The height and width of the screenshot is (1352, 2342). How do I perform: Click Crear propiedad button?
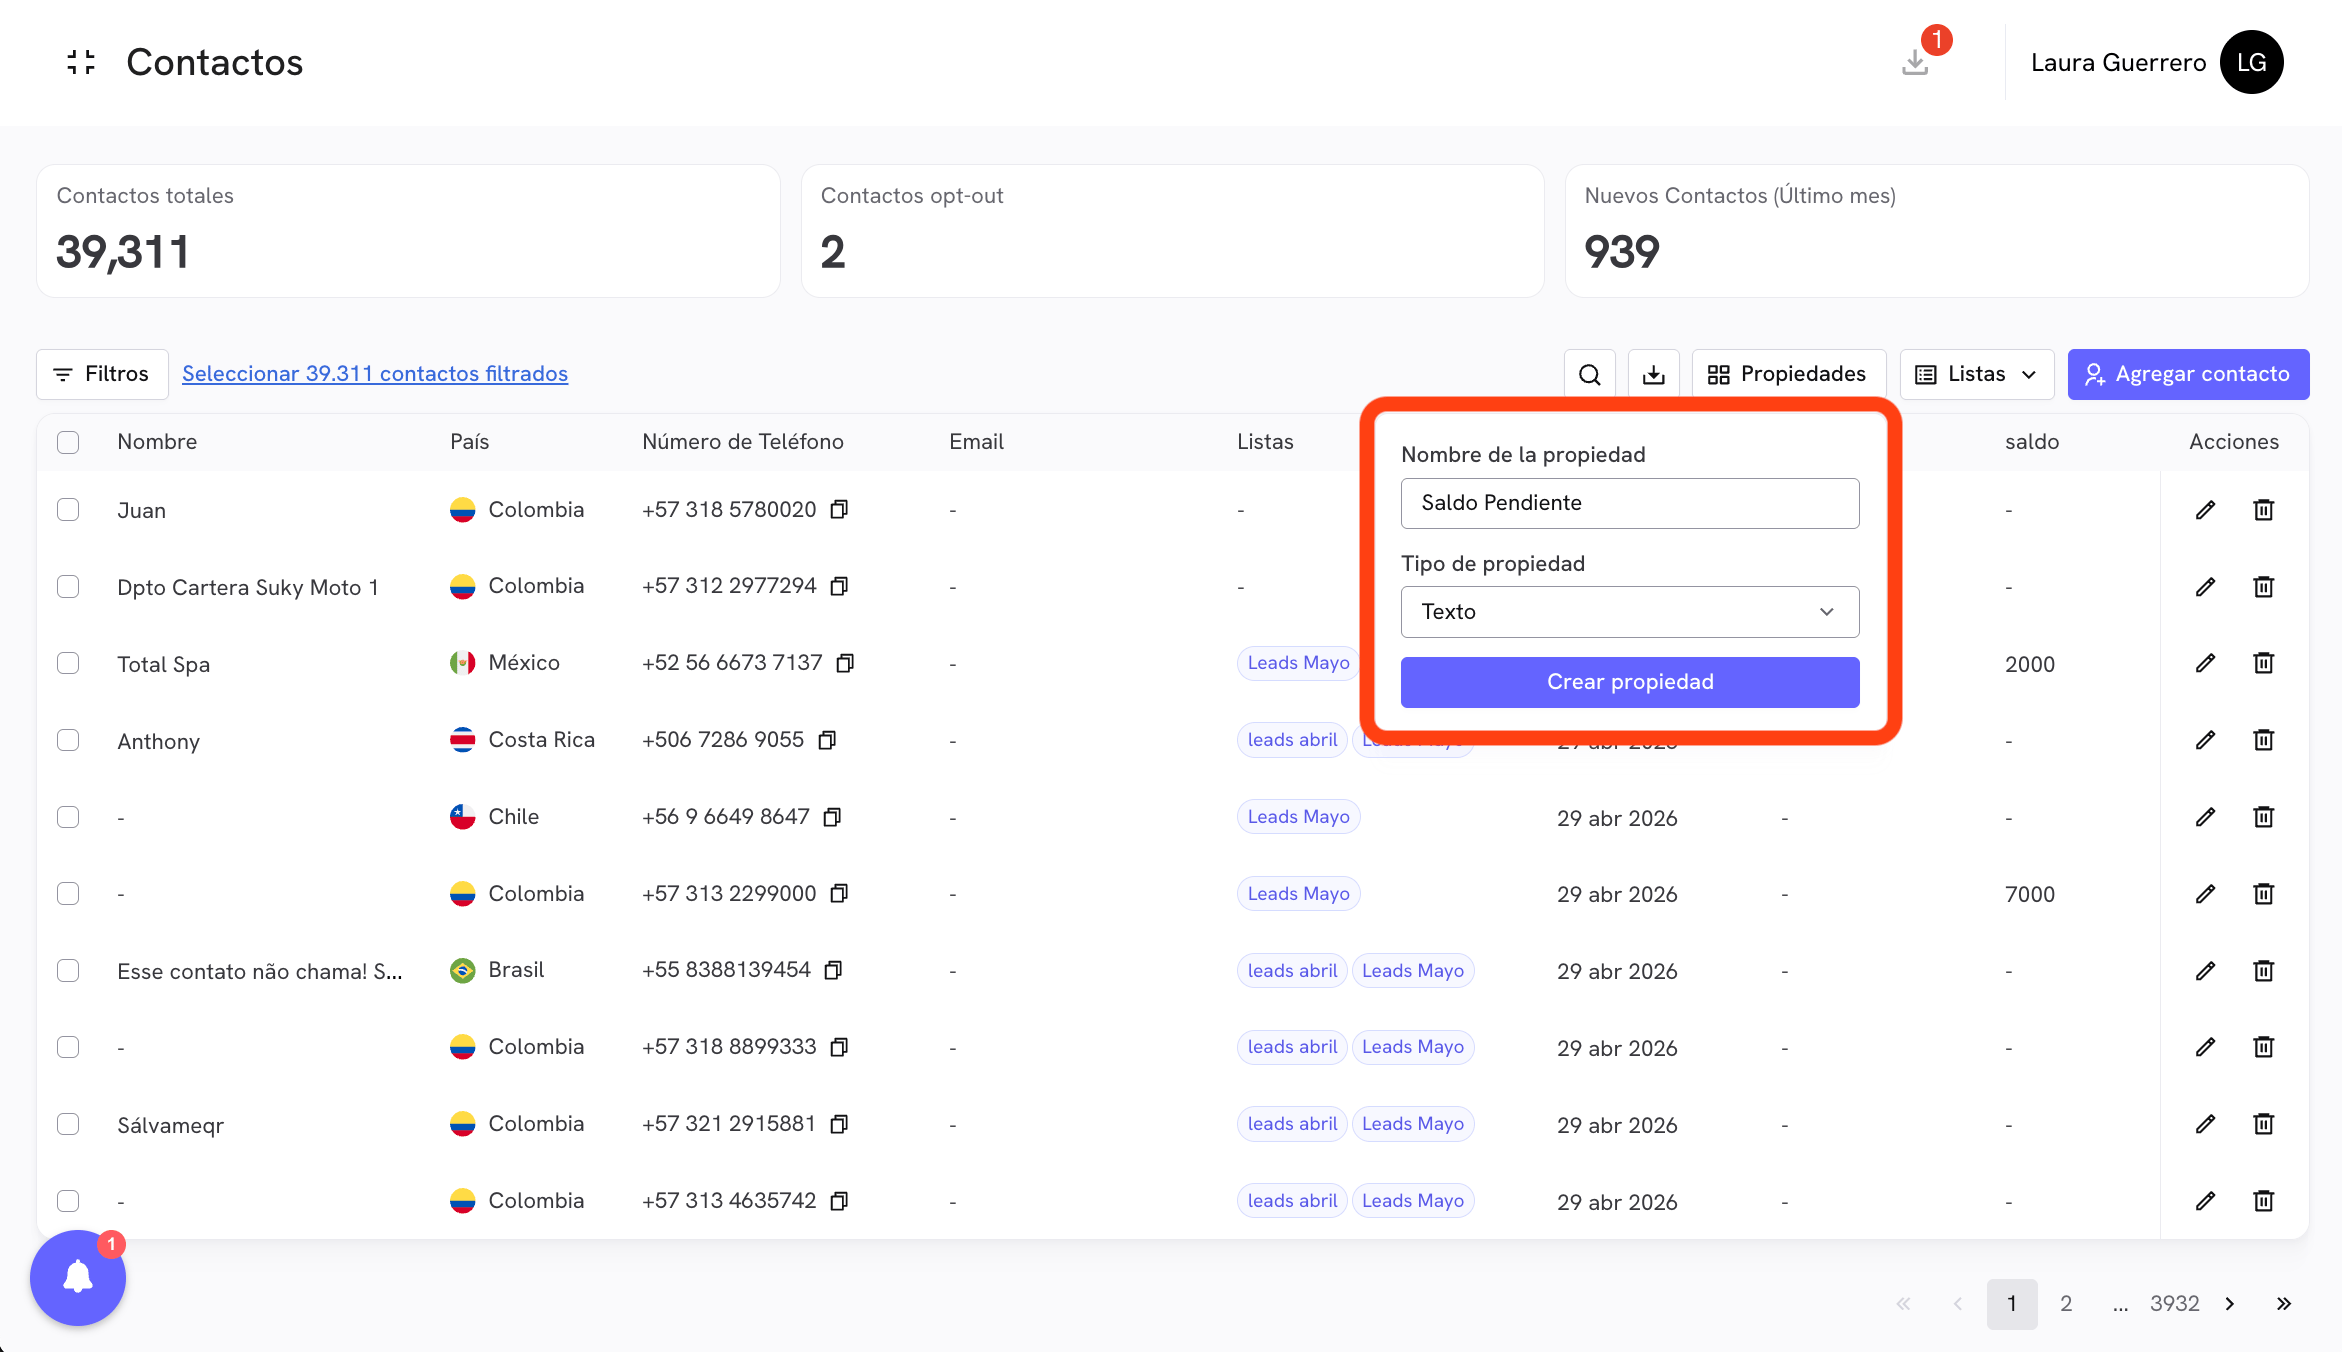1630,682
